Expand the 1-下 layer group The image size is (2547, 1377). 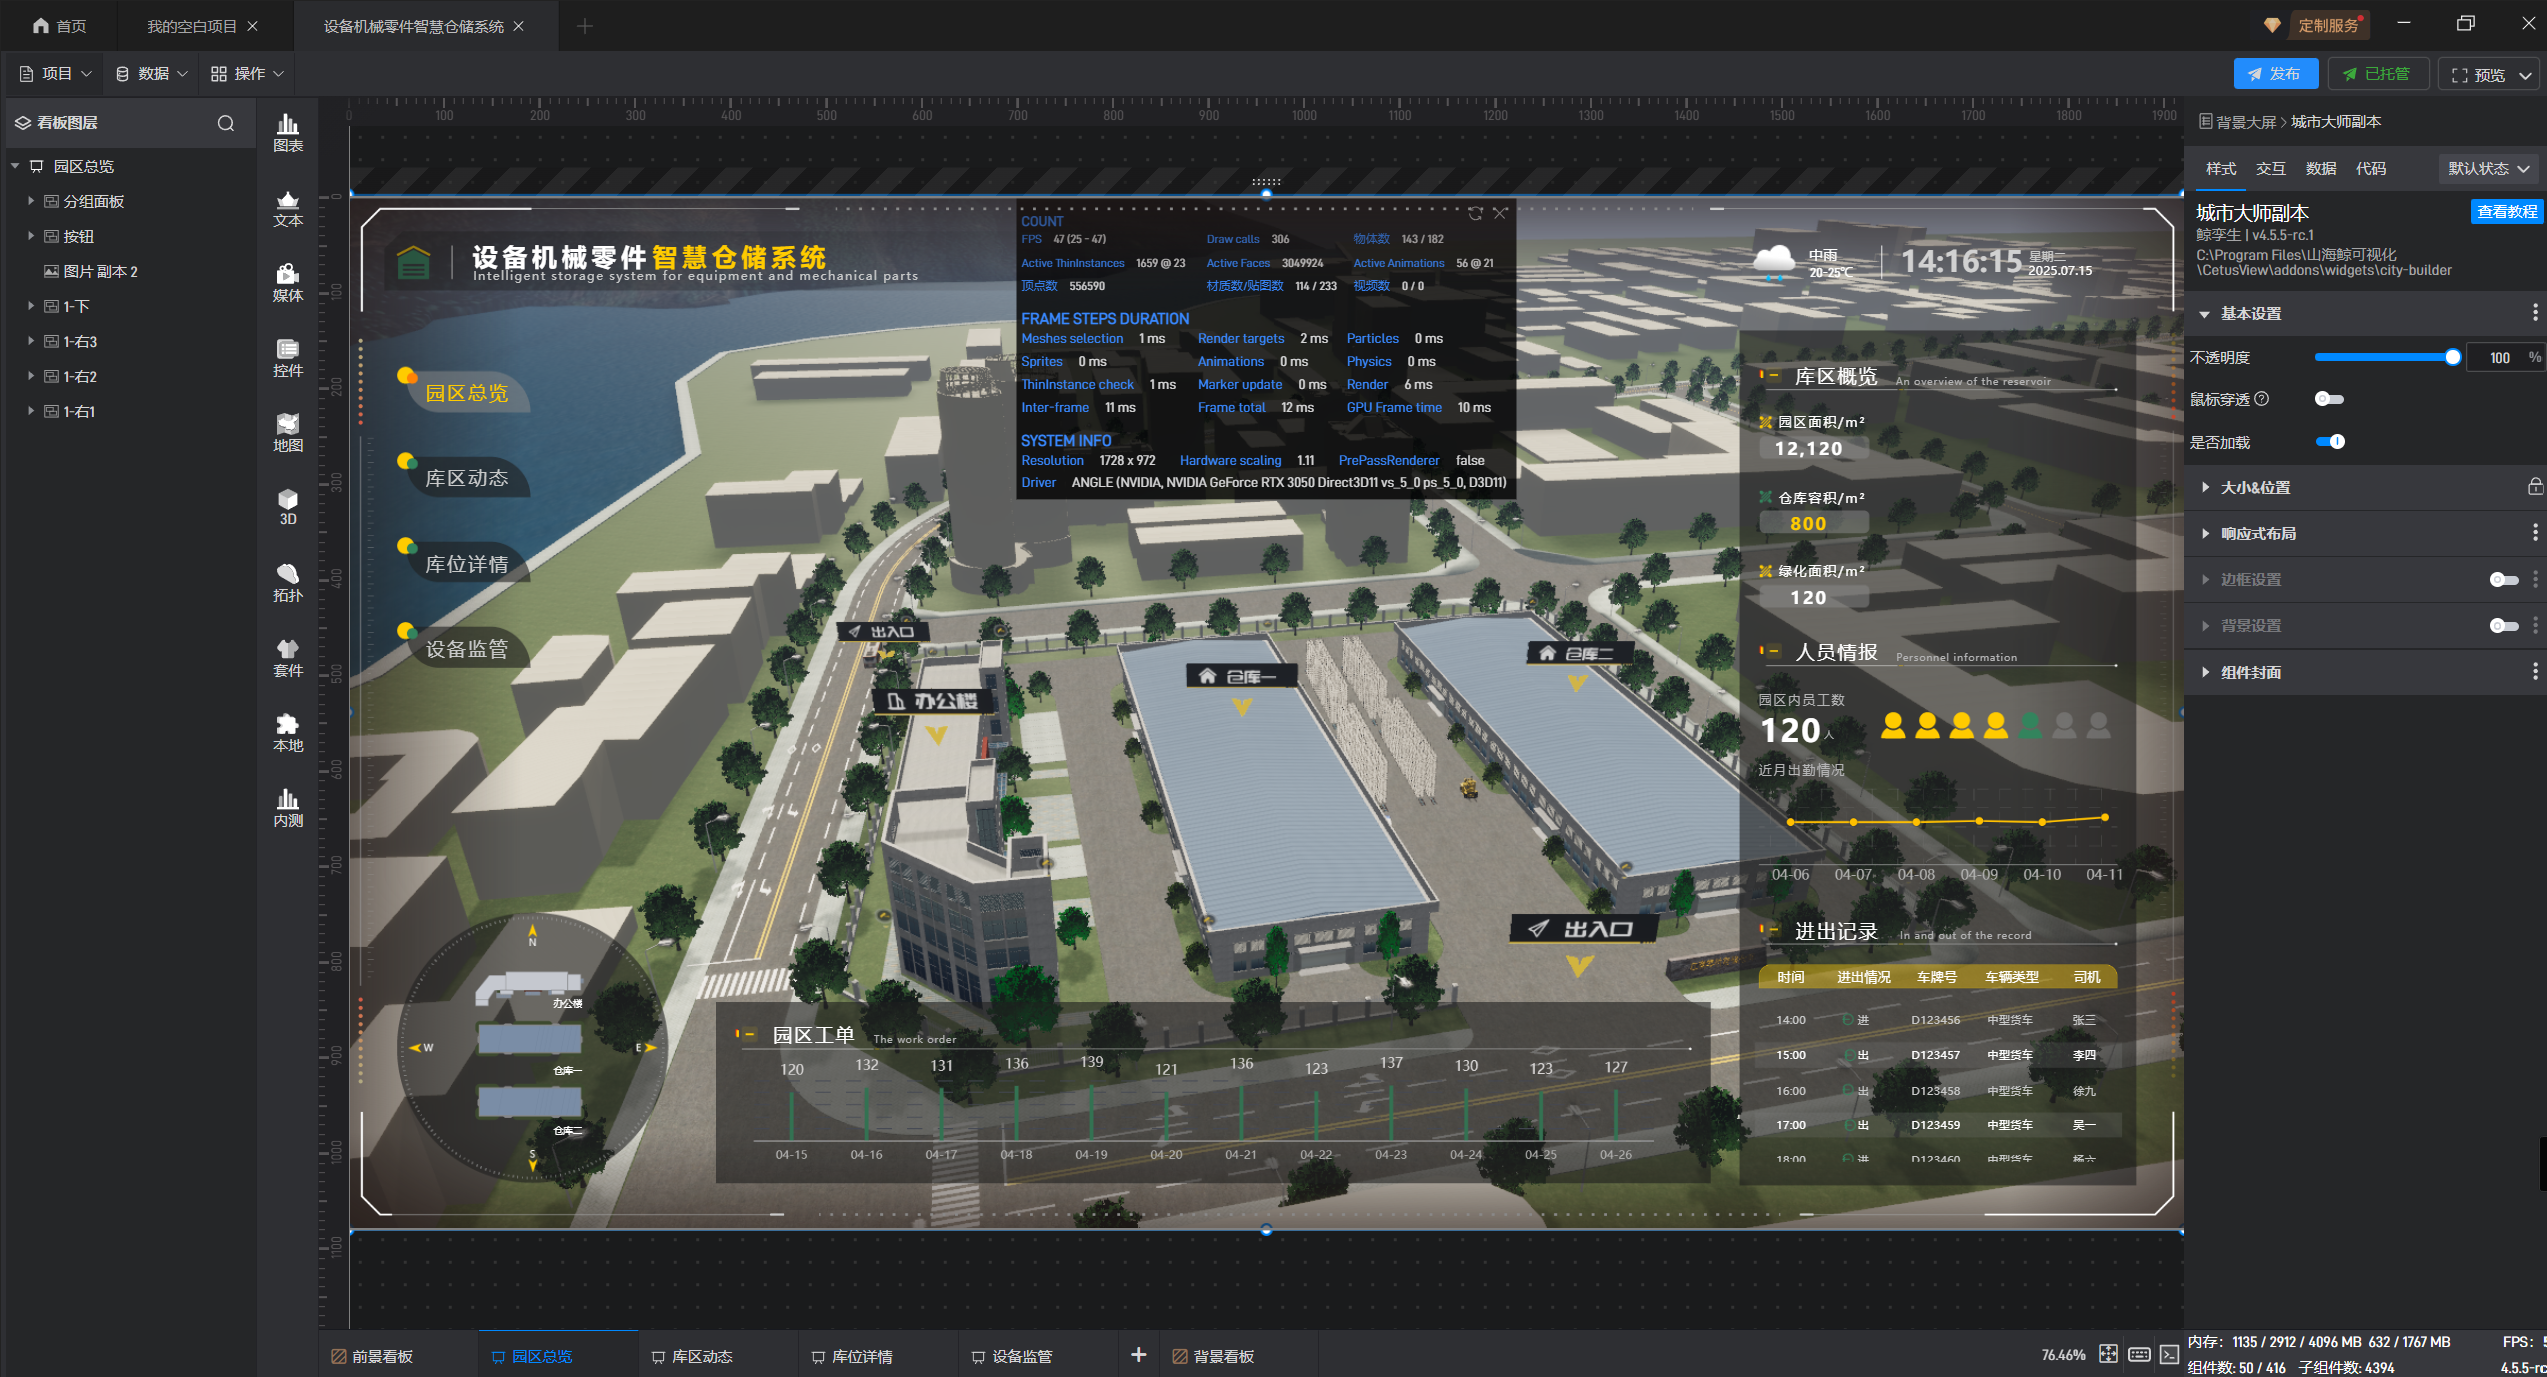point(31,306)
